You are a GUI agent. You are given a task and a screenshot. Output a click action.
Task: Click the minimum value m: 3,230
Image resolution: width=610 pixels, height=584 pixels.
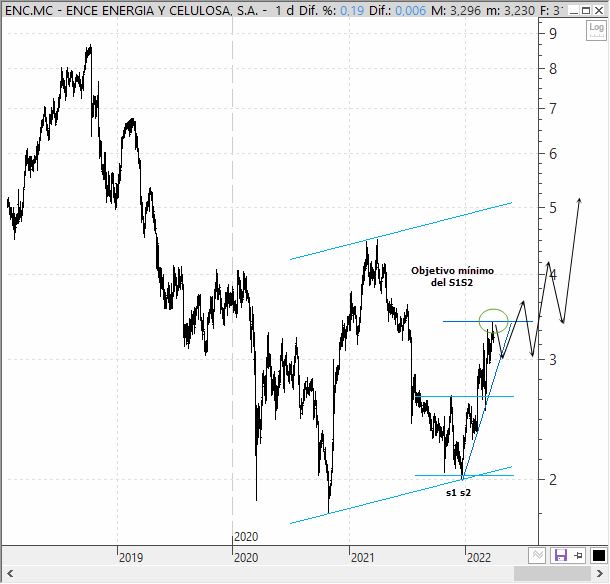(x=510, y=11)
